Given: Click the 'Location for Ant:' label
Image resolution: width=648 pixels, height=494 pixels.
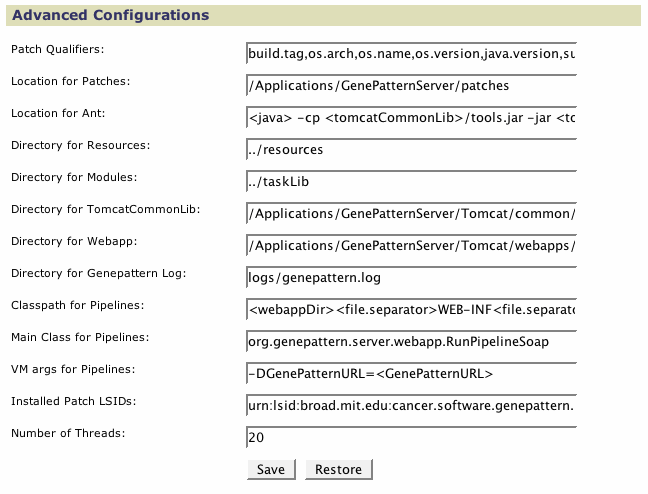Looking at the screenshot, I should 58,113.
